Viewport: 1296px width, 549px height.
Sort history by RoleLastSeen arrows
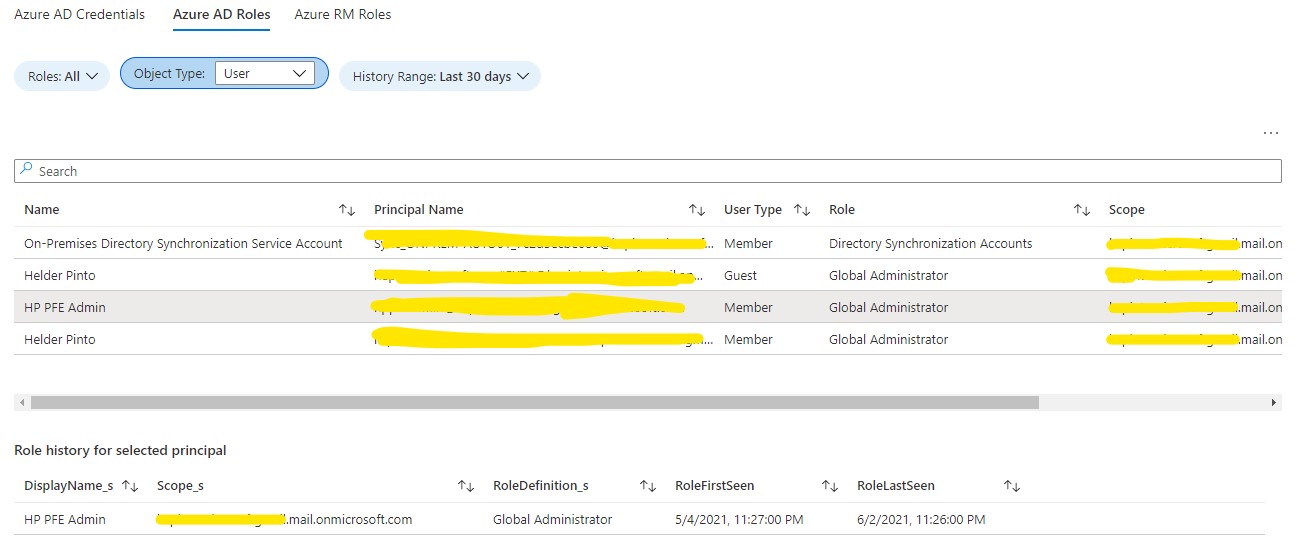pos(1012,486)
